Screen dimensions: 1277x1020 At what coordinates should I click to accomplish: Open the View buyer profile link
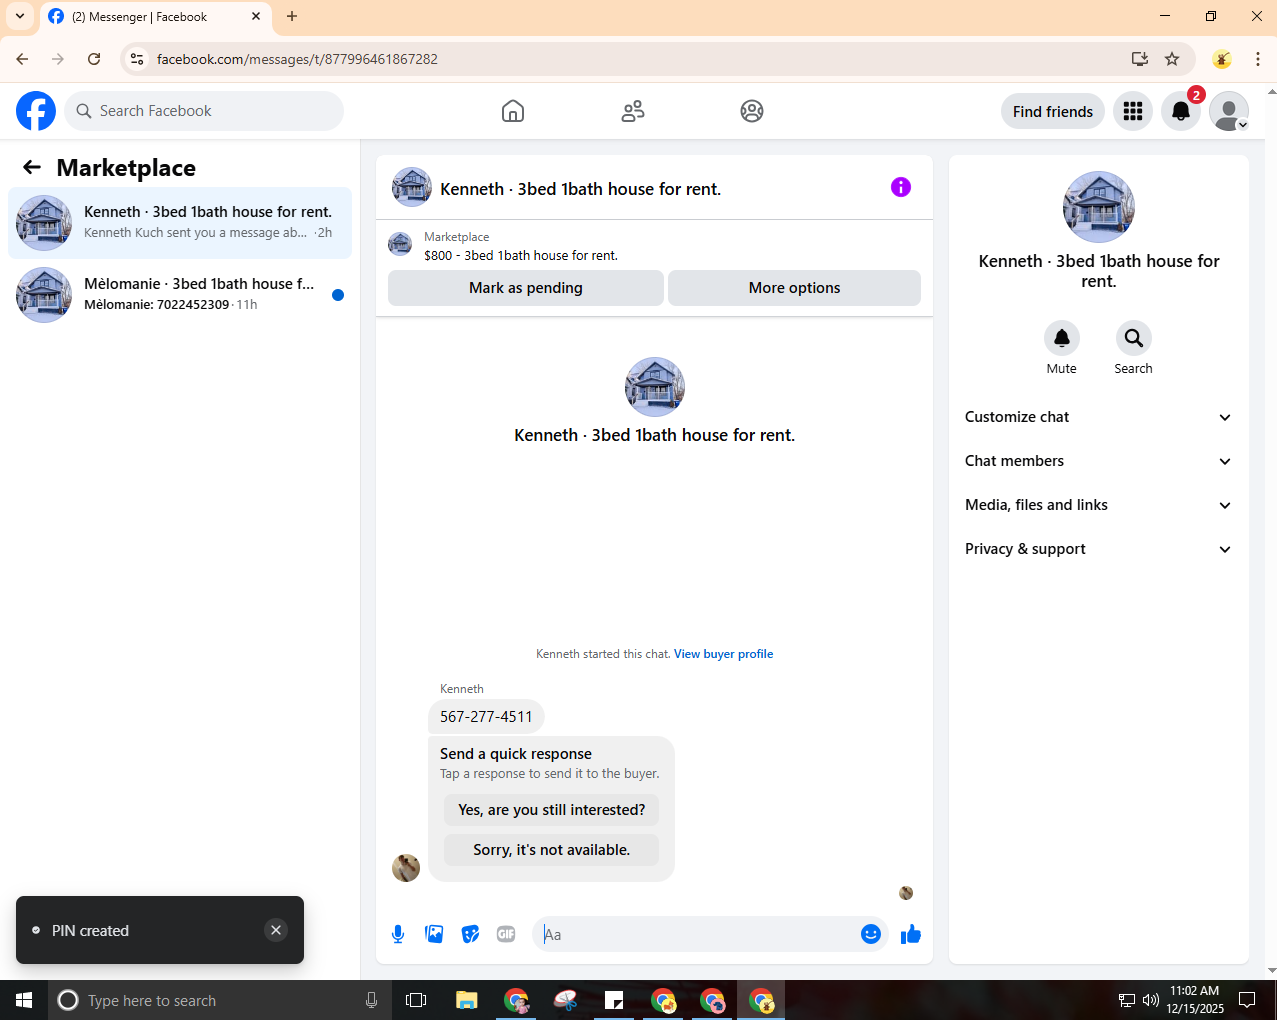click(x=723, y=654)
